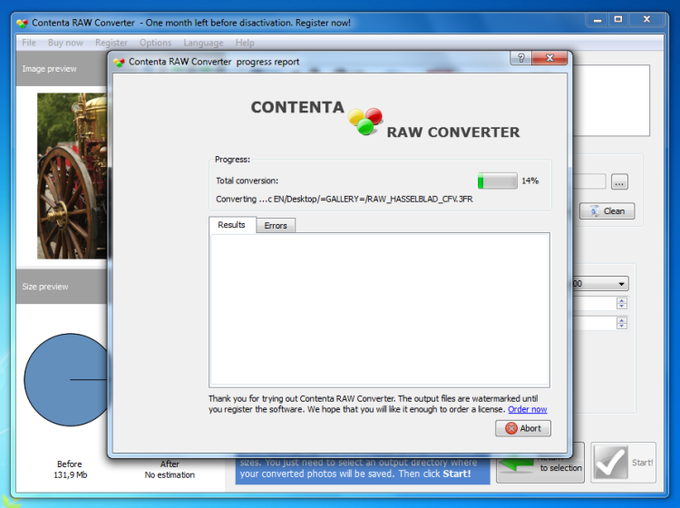Click the 'Before 131,9 Mb' label
Screen dimensions: 680x508
tap(70, 469)
